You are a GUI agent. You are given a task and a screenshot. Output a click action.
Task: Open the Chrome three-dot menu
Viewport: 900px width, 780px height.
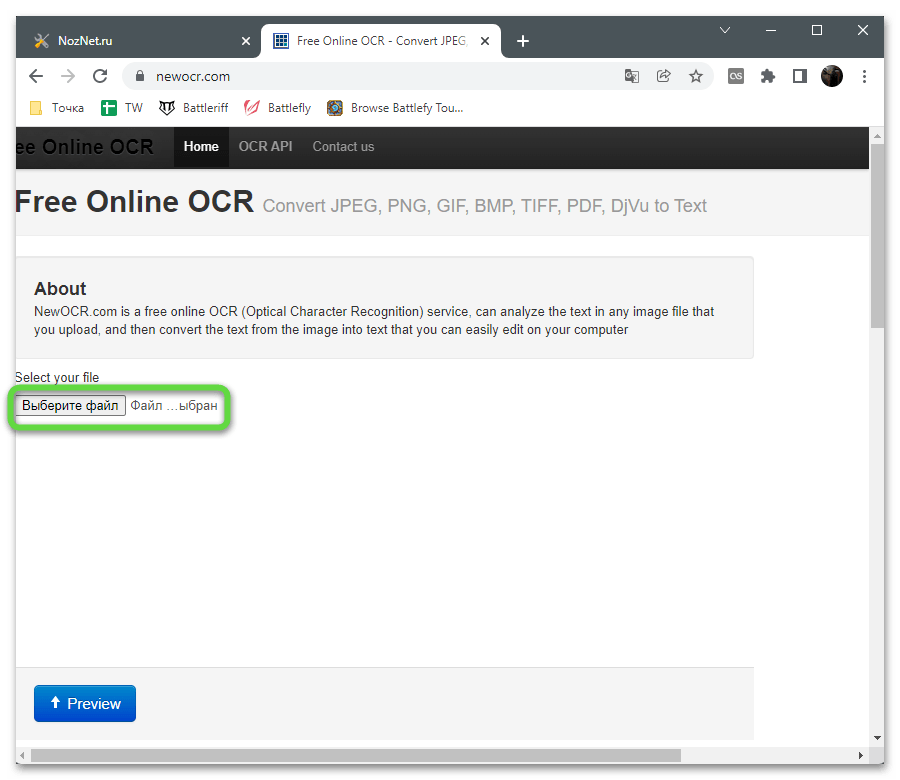tap(865, 76)
